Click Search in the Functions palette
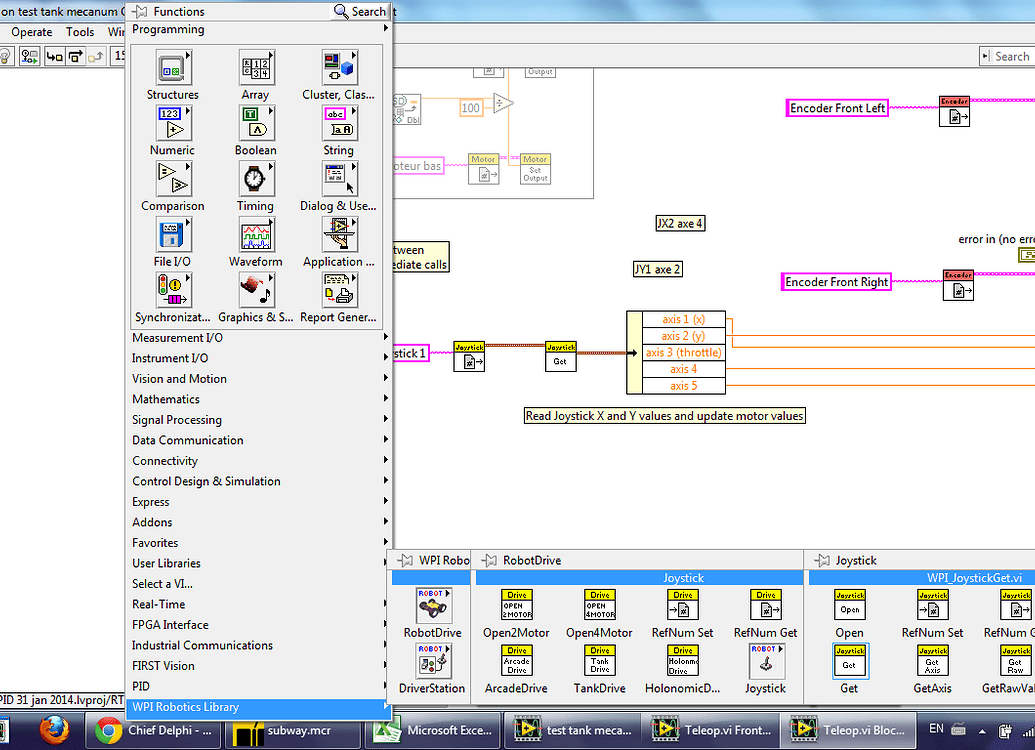 (x=360, y=11)
